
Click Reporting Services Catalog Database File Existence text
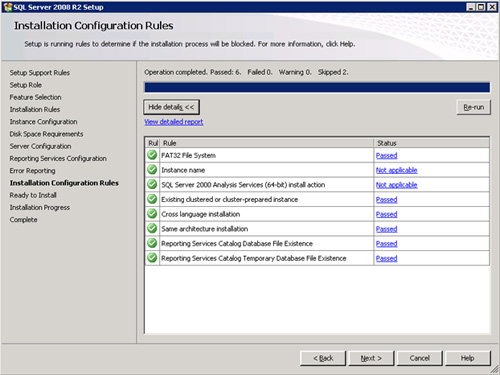click(x=237, y=243)
